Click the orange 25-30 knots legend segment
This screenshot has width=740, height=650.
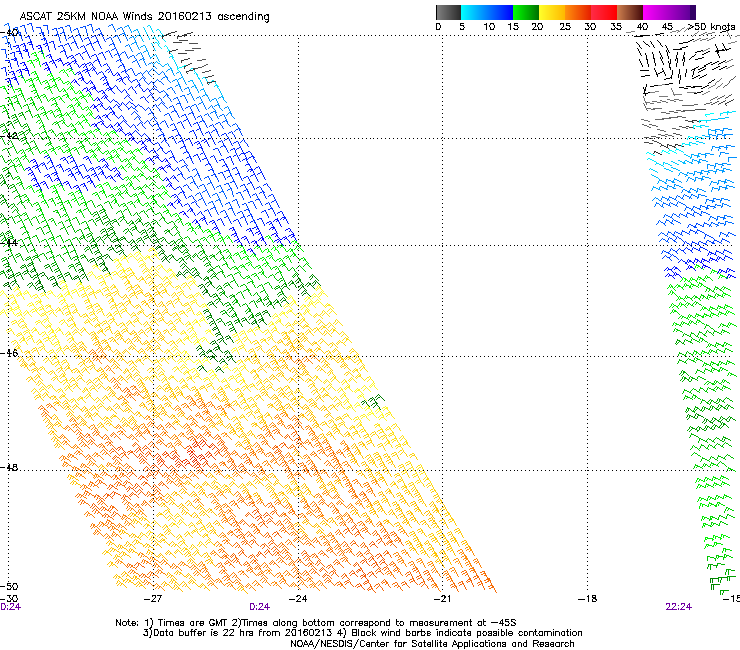(578, 12)
